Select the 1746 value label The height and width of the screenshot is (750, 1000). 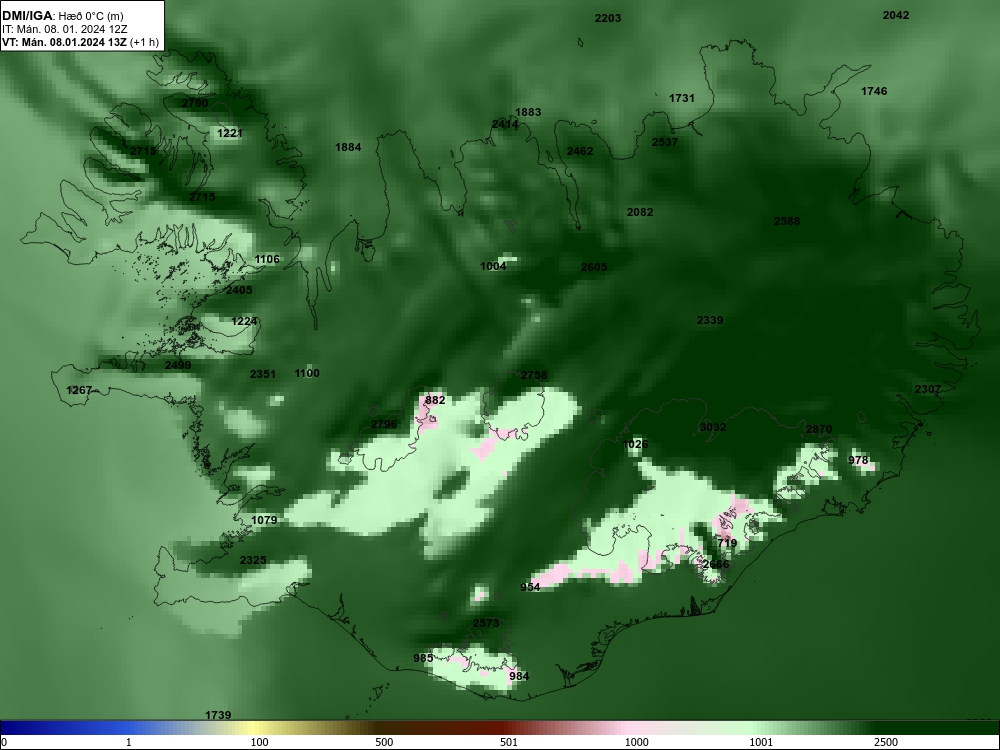click(x=874, y=91)
